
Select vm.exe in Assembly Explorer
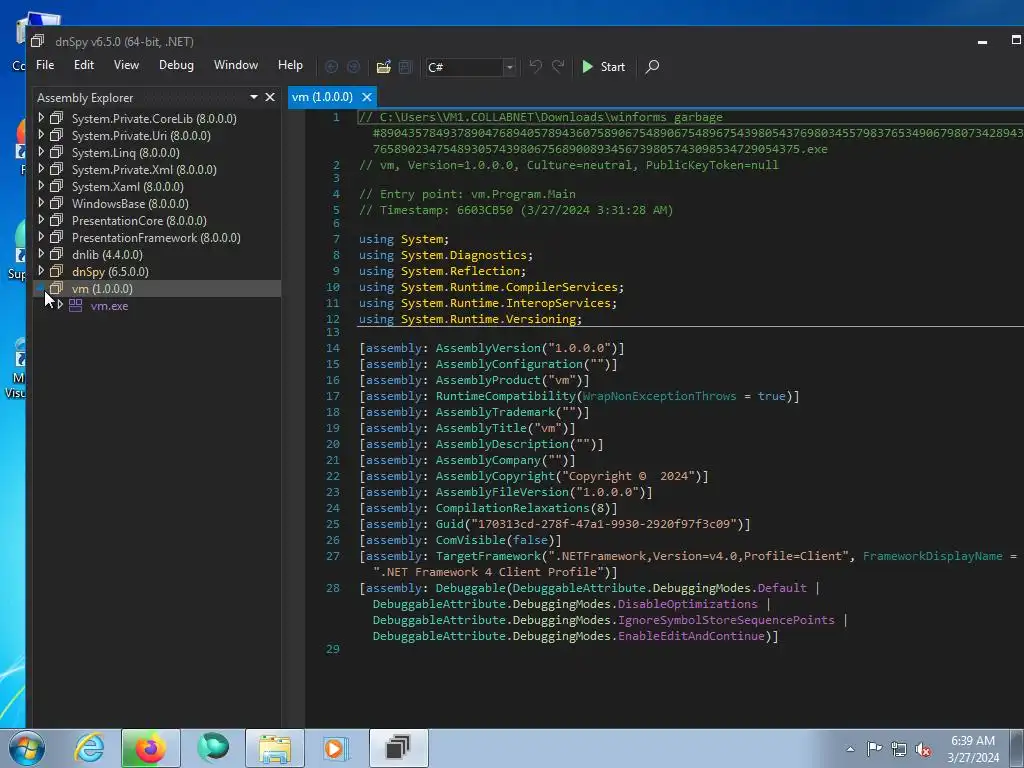pyautogui.click(x=109, y=306)
